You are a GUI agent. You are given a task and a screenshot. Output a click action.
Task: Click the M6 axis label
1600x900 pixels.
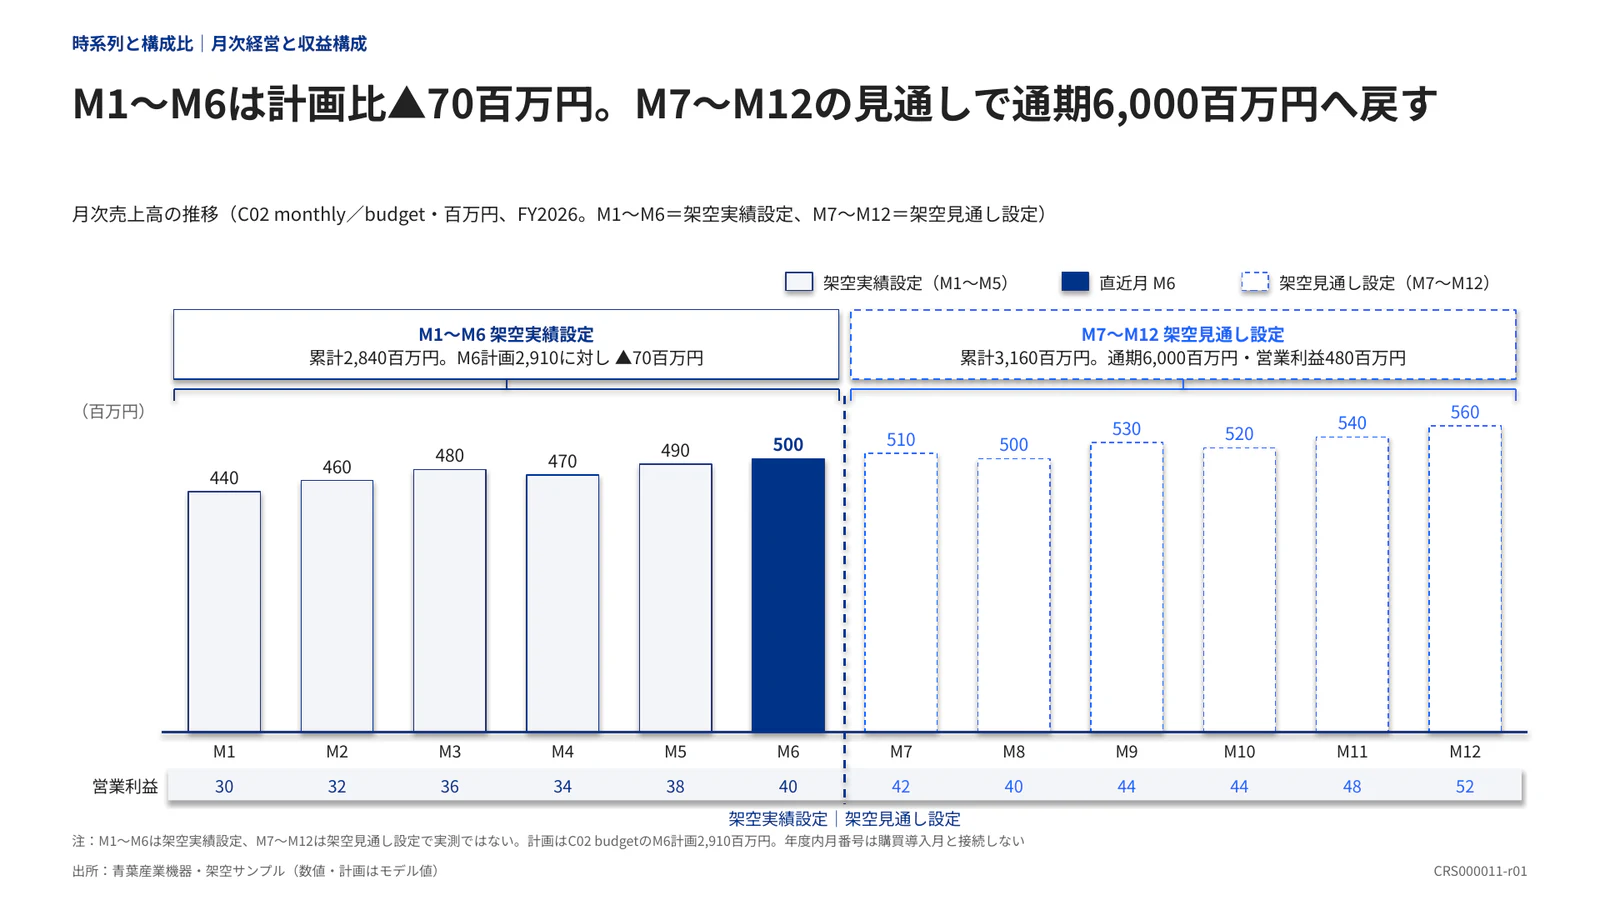(x=788, y=751)
